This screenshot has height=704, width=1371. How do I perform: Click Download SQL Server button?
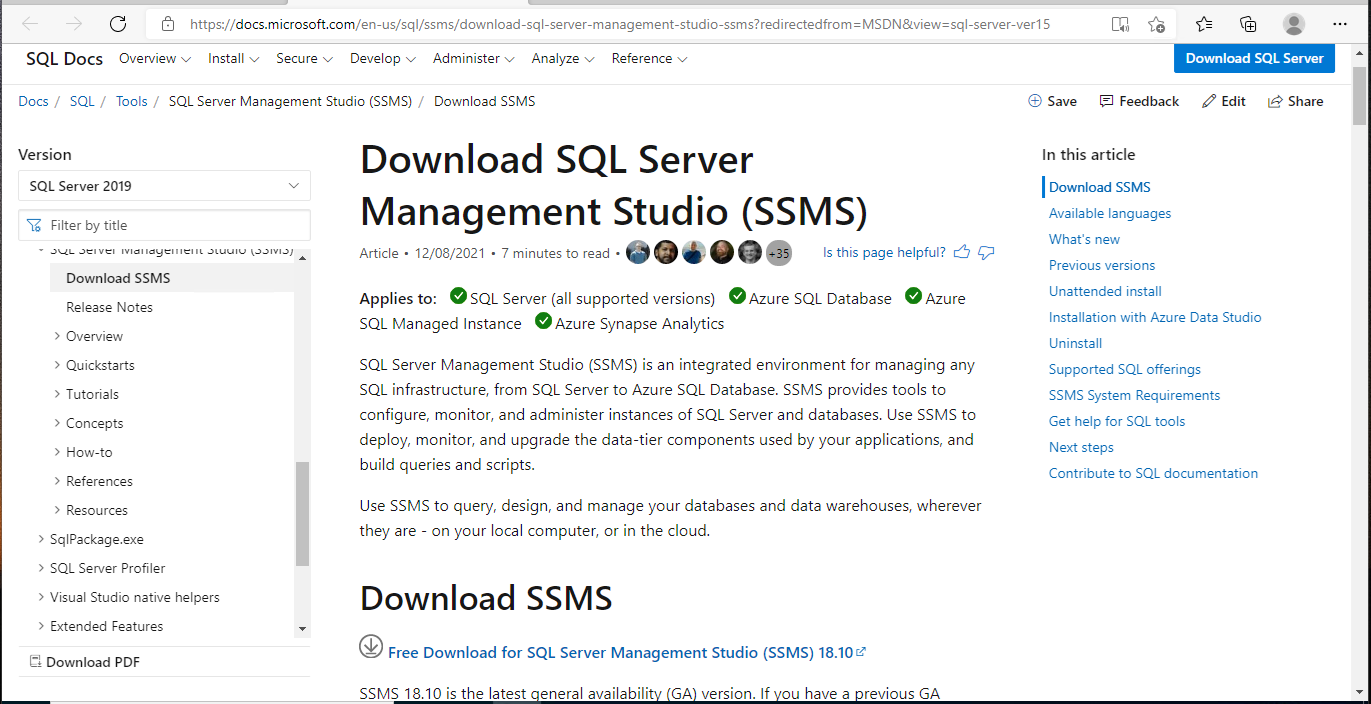coord(1254,58)
